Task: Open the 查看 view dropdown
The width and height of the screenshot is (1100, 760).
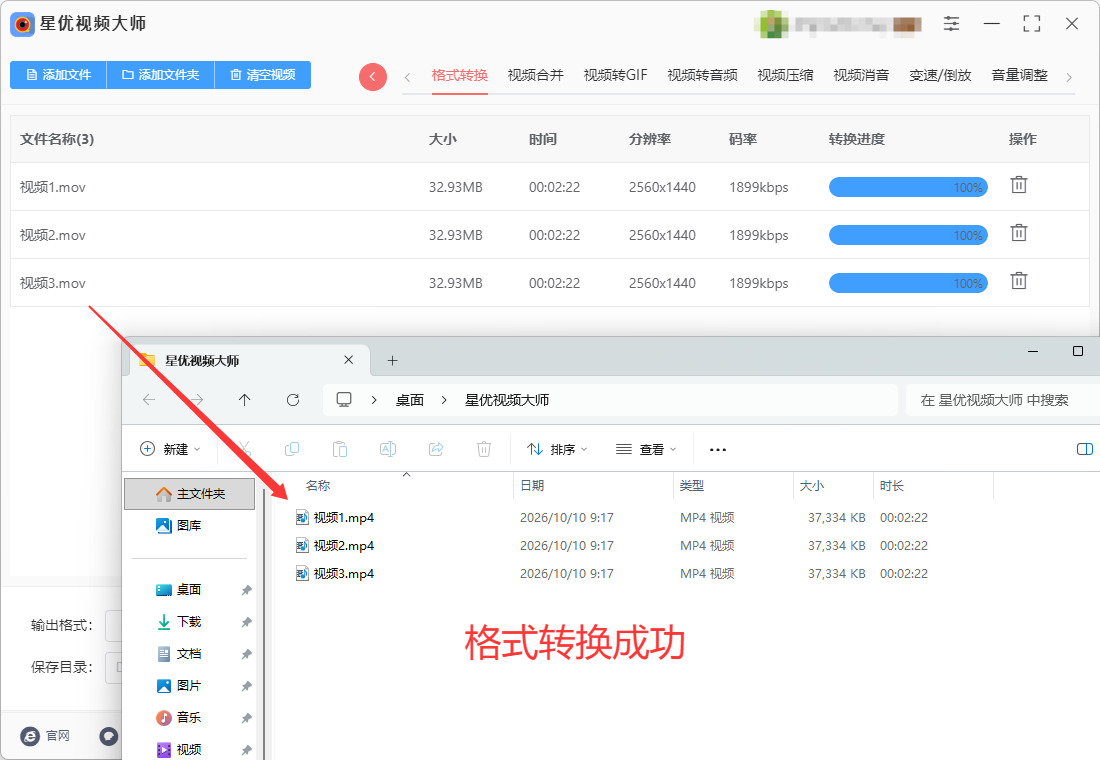Action: (645, 449)
